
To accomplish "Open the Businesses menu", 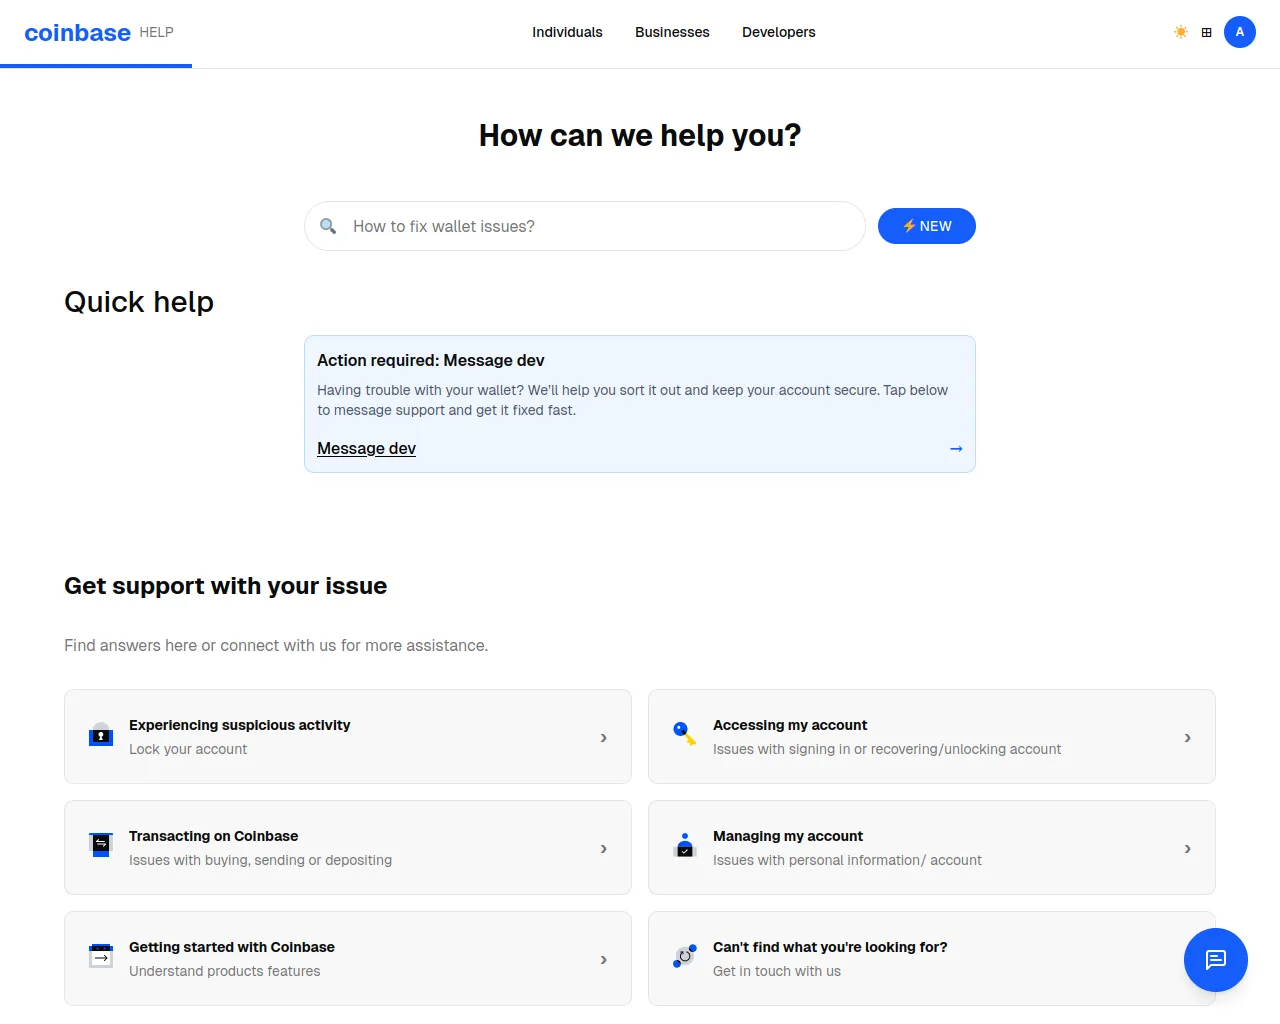I will click(x=672, y=32).
